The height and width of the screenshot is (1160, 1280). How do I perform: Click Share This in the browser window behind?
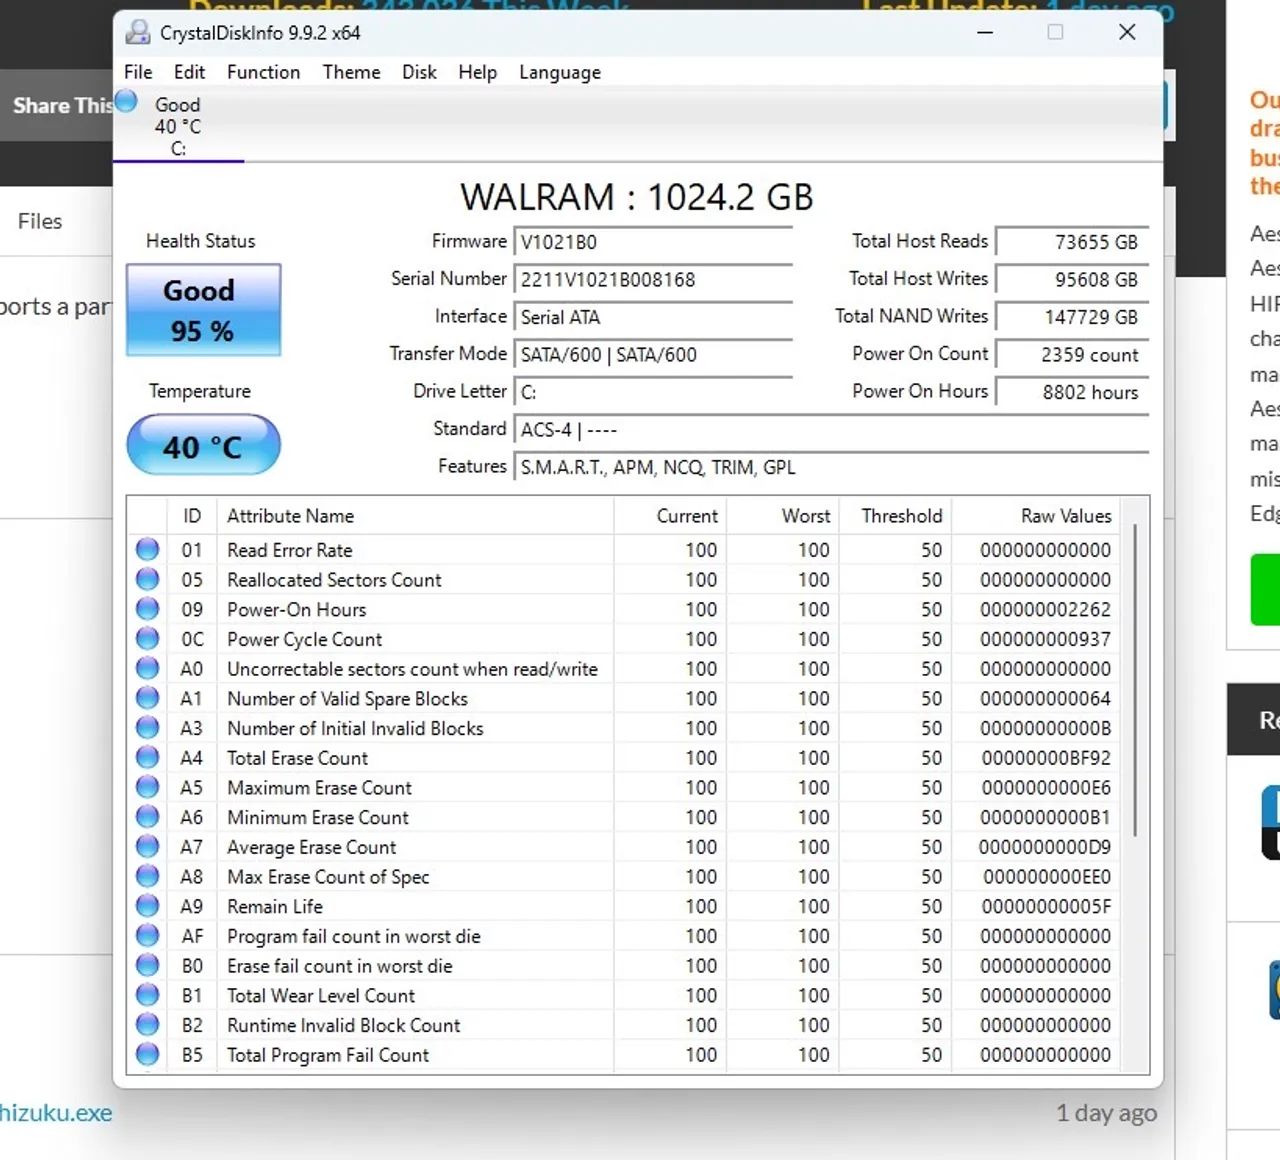pyautogui.click(x=62, y=105)
